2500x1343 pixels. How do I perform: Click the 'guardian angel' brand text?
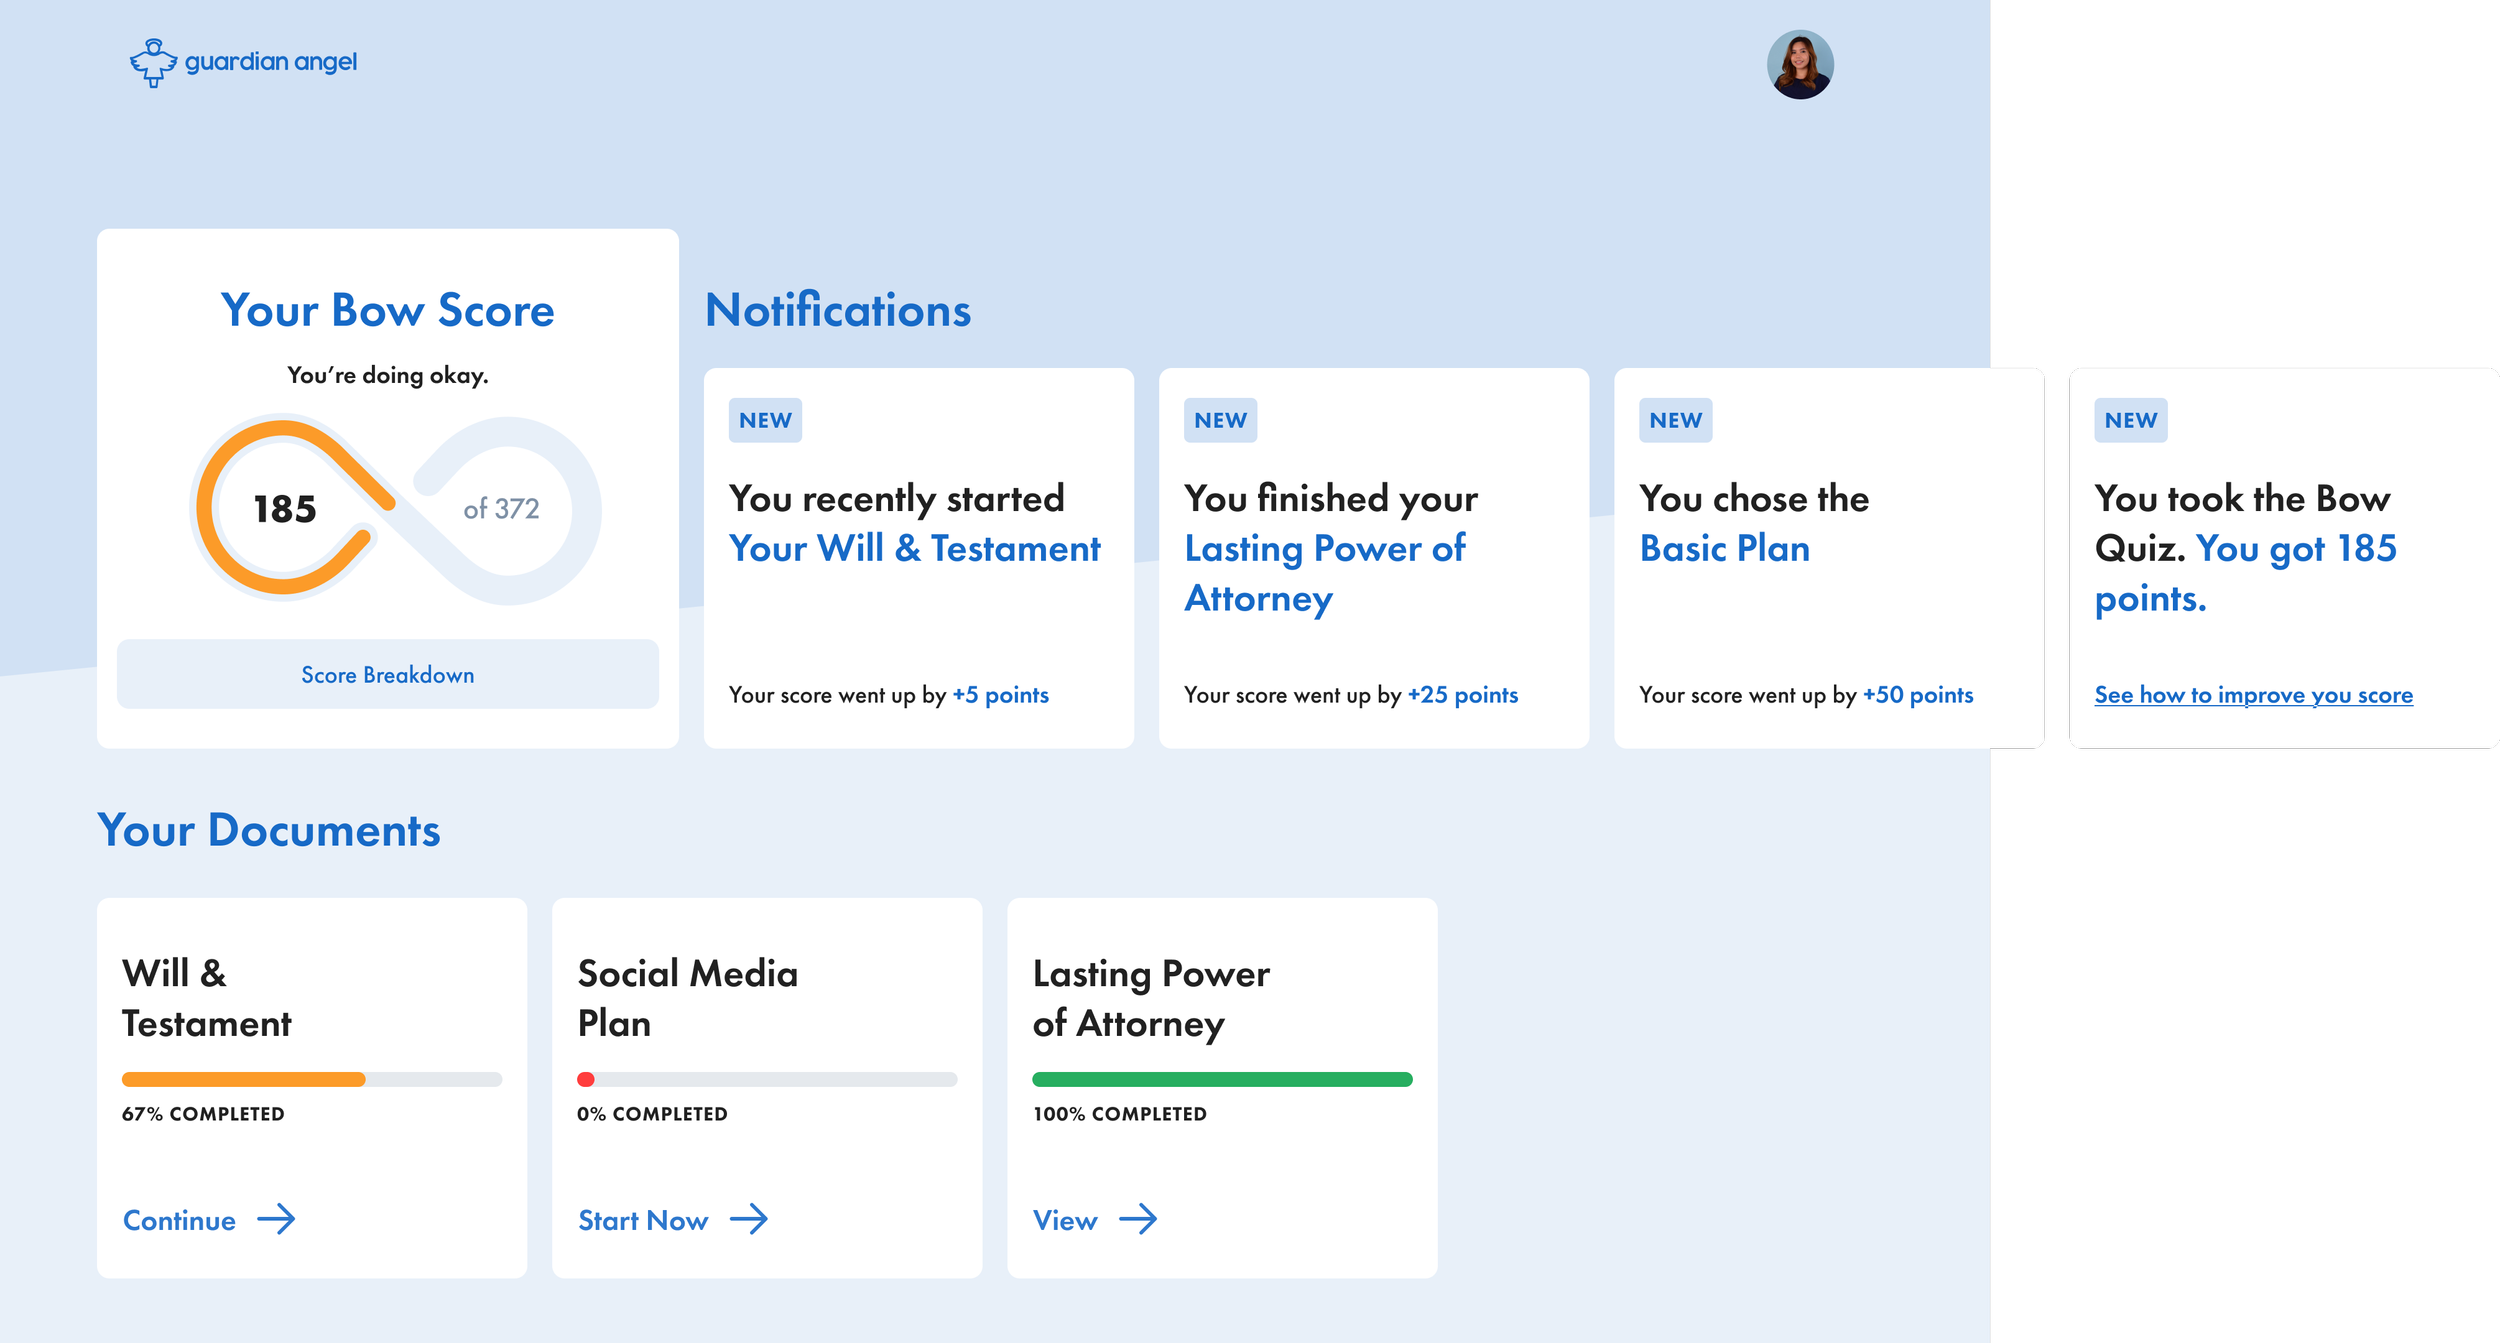click(271, 62)
